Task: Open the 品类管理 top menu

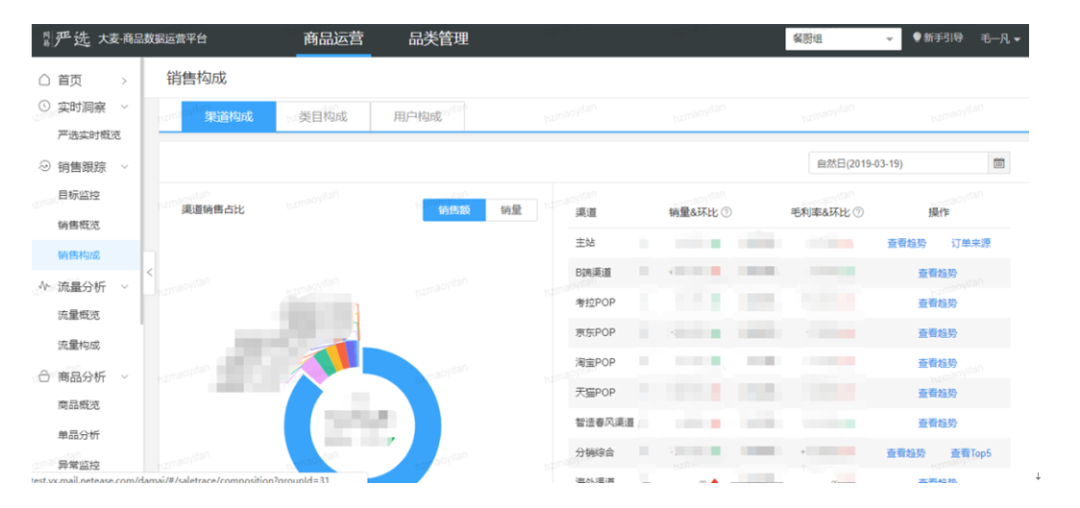Action: (x=438, y=39)
